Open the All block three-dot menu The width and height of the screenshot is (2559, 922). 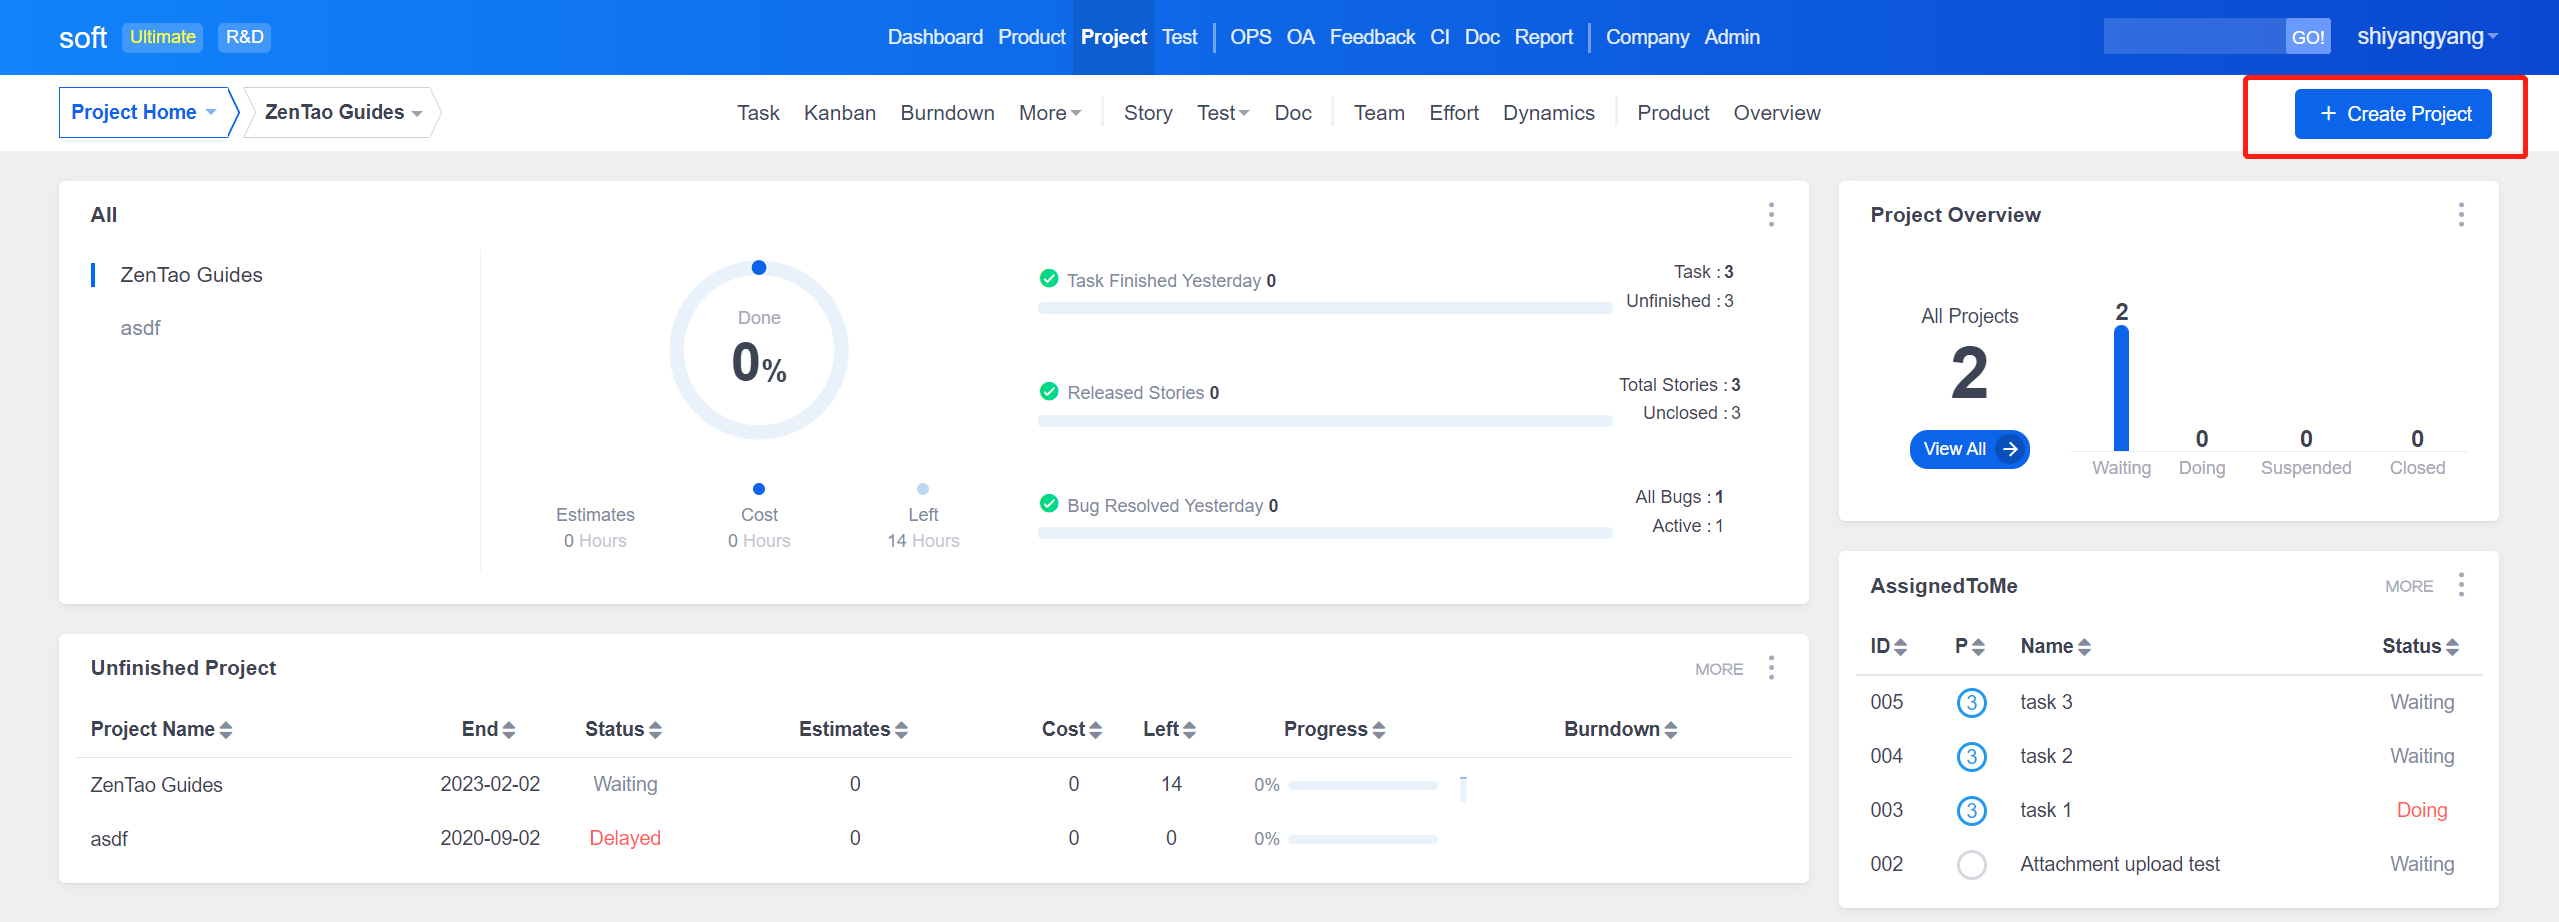pyautogui.click(x=1771, y=215)
